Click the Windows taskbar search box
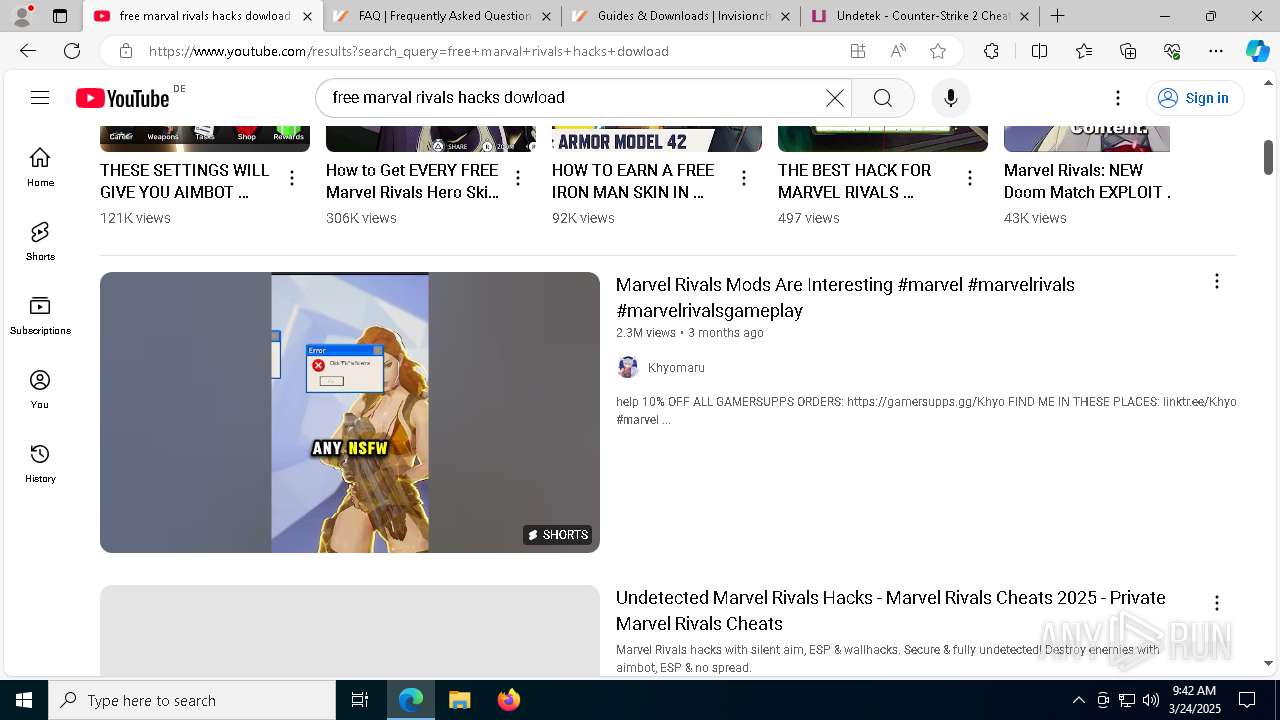The width and height of the screenshot is (1280, 720). (192, 700)
